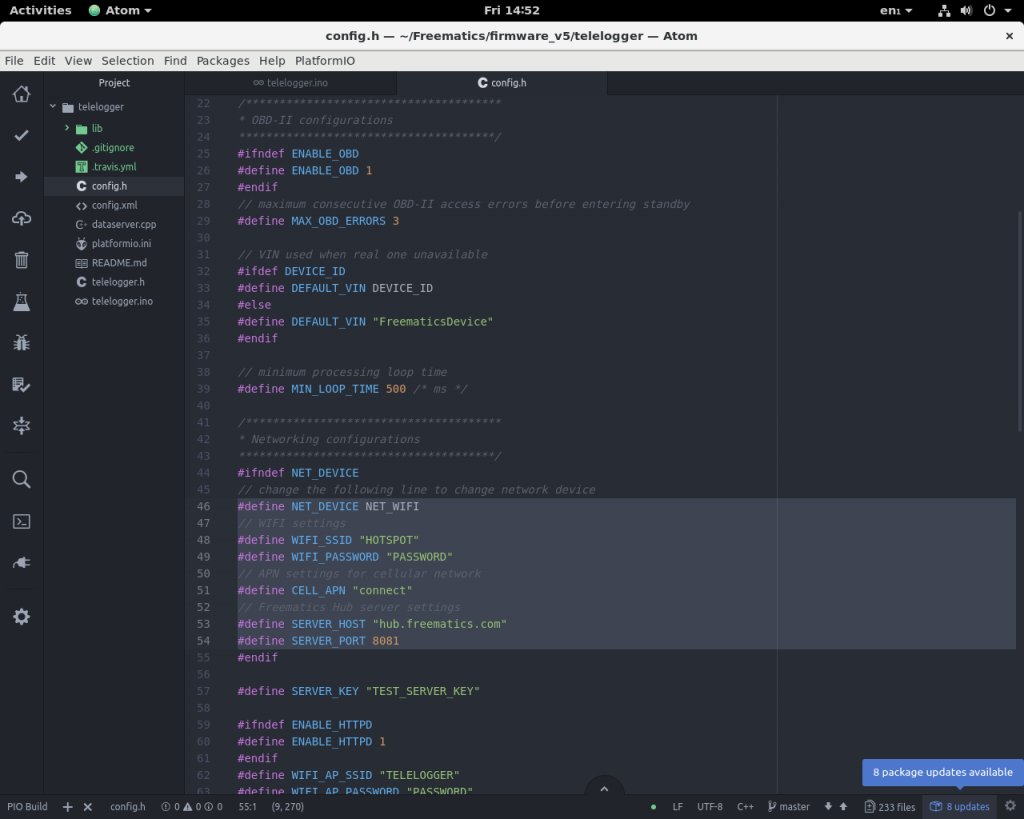1024x819 pixels.
Task: Switch to the telelogger.ino tab
Action: point(289,83)
